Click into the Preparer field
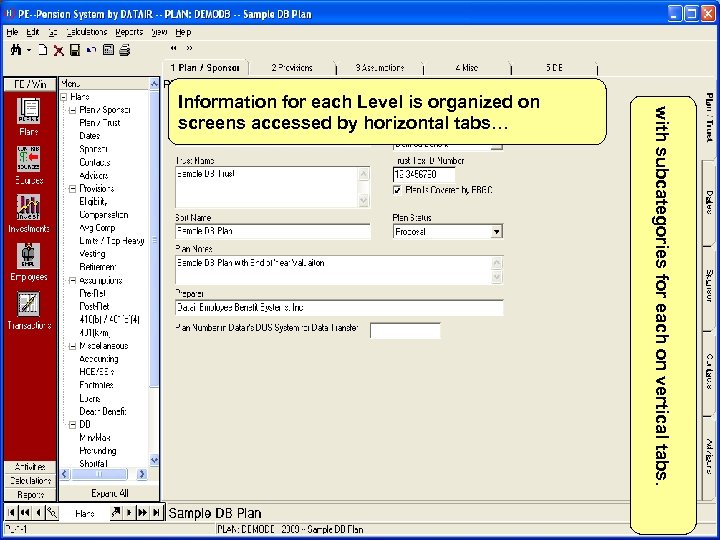This screenshot has height=540, width=720. pyautogui.click(x=339, y=308)
